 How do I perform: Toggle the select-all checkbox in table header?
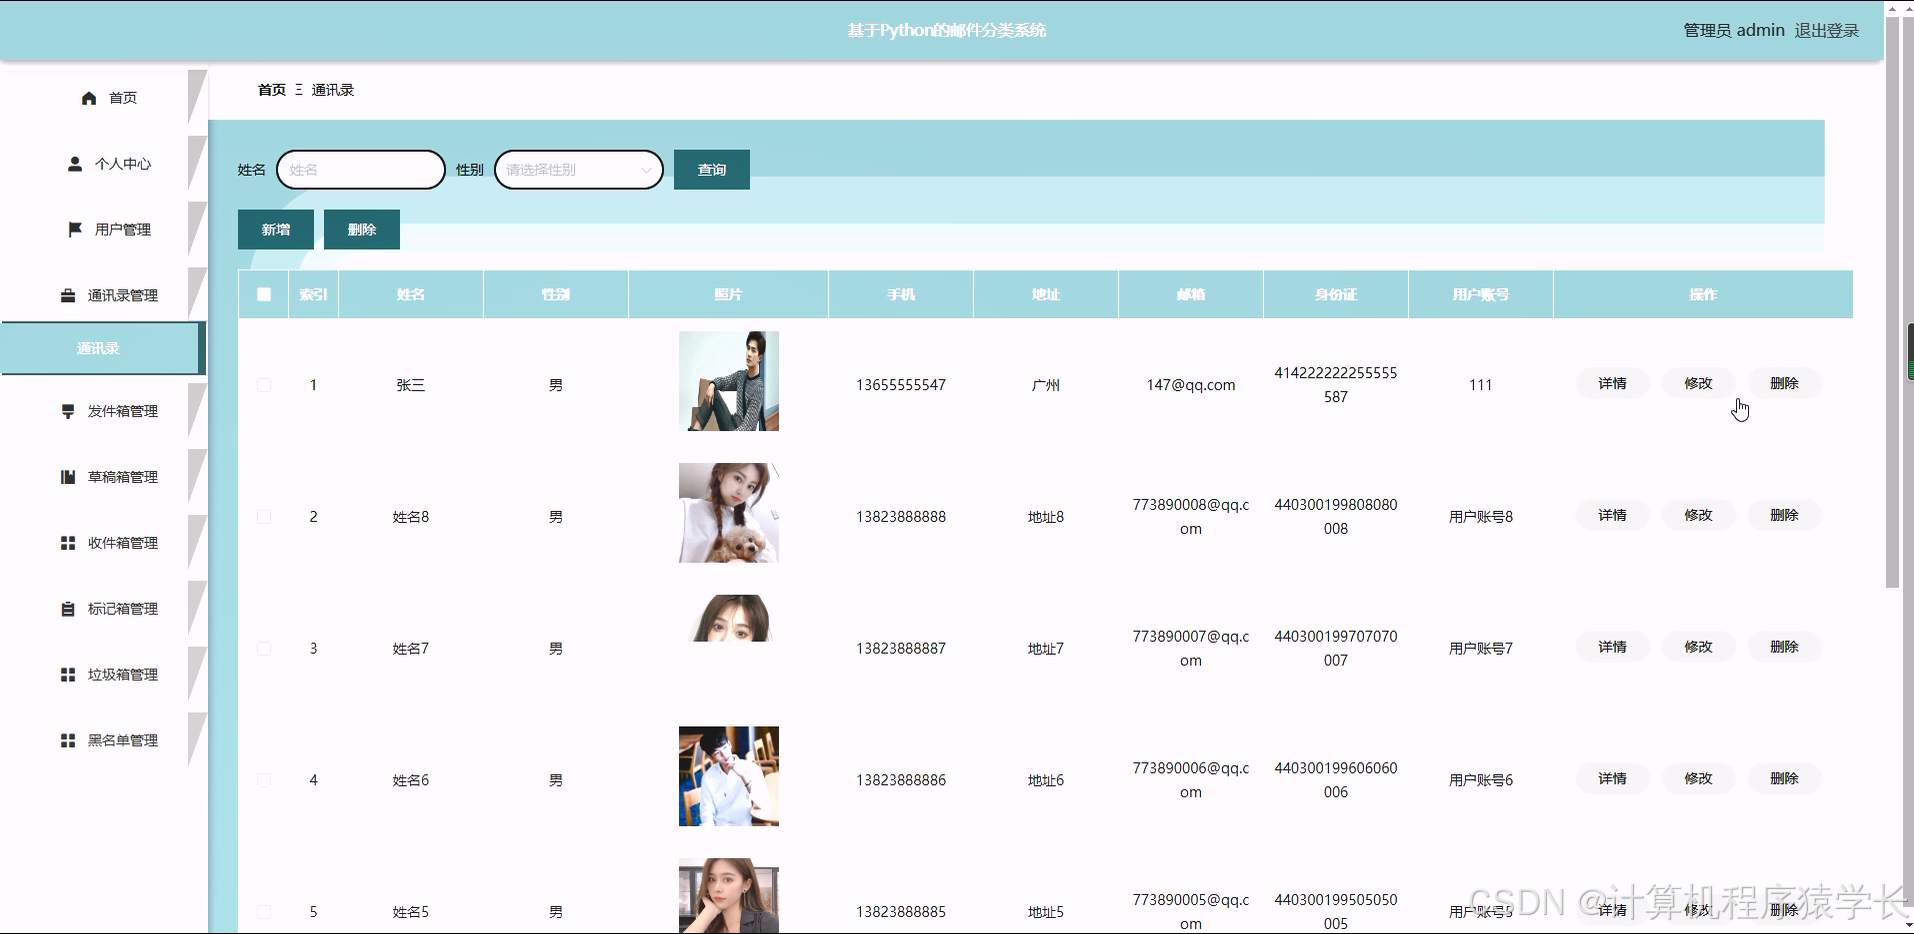pyautogui.click(x=264, y=295)
